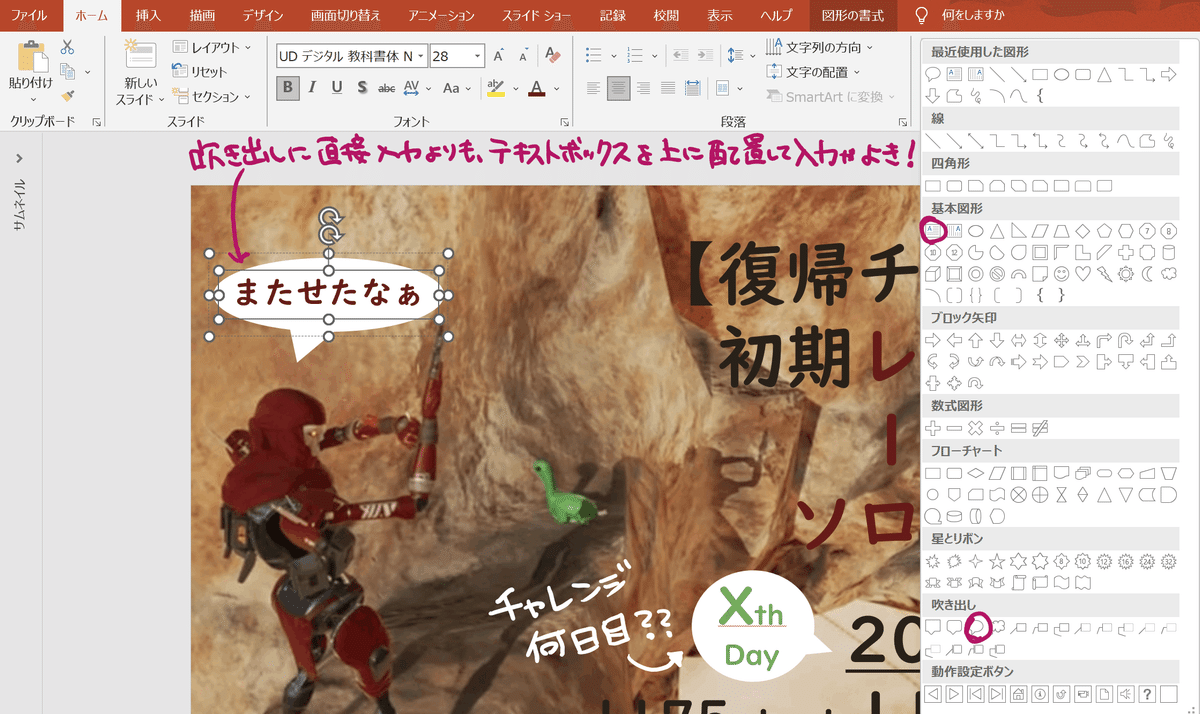Set paragraph to align left
1200x714 pixels.
click(594, 88)
